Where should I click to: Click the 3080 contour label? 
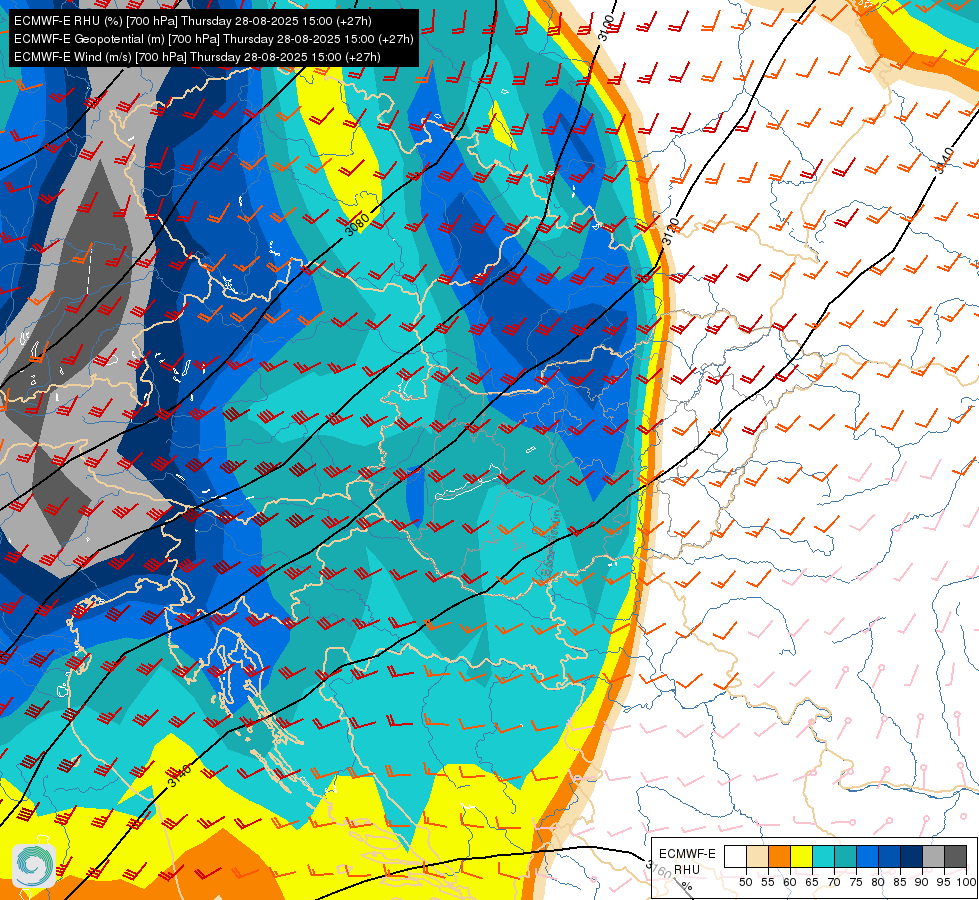[x=357, y=223]
